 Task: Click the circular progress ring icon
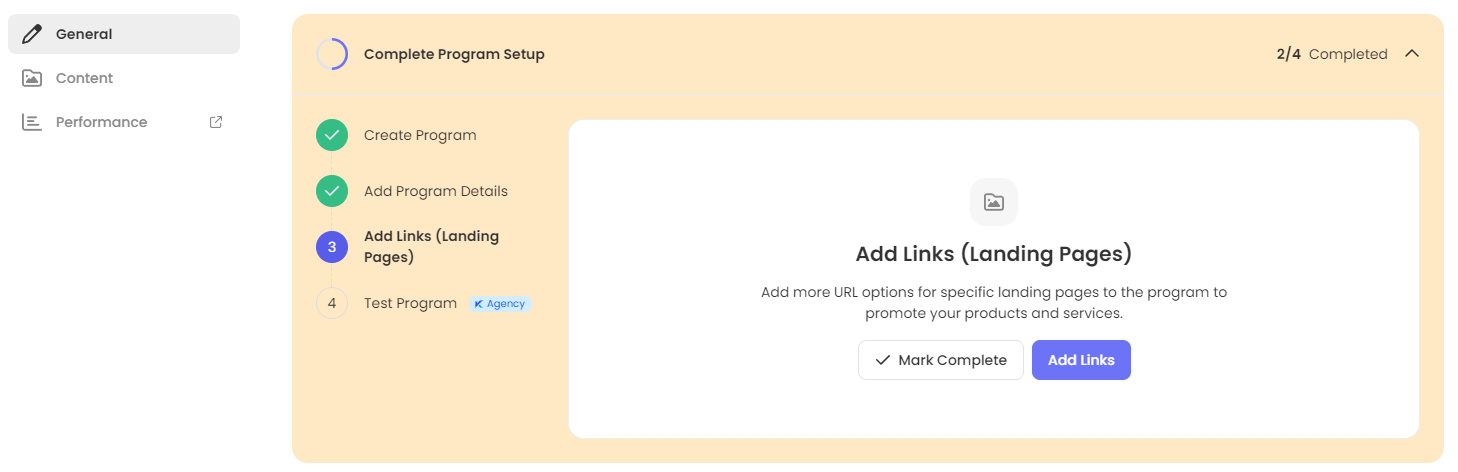point(332,54)
